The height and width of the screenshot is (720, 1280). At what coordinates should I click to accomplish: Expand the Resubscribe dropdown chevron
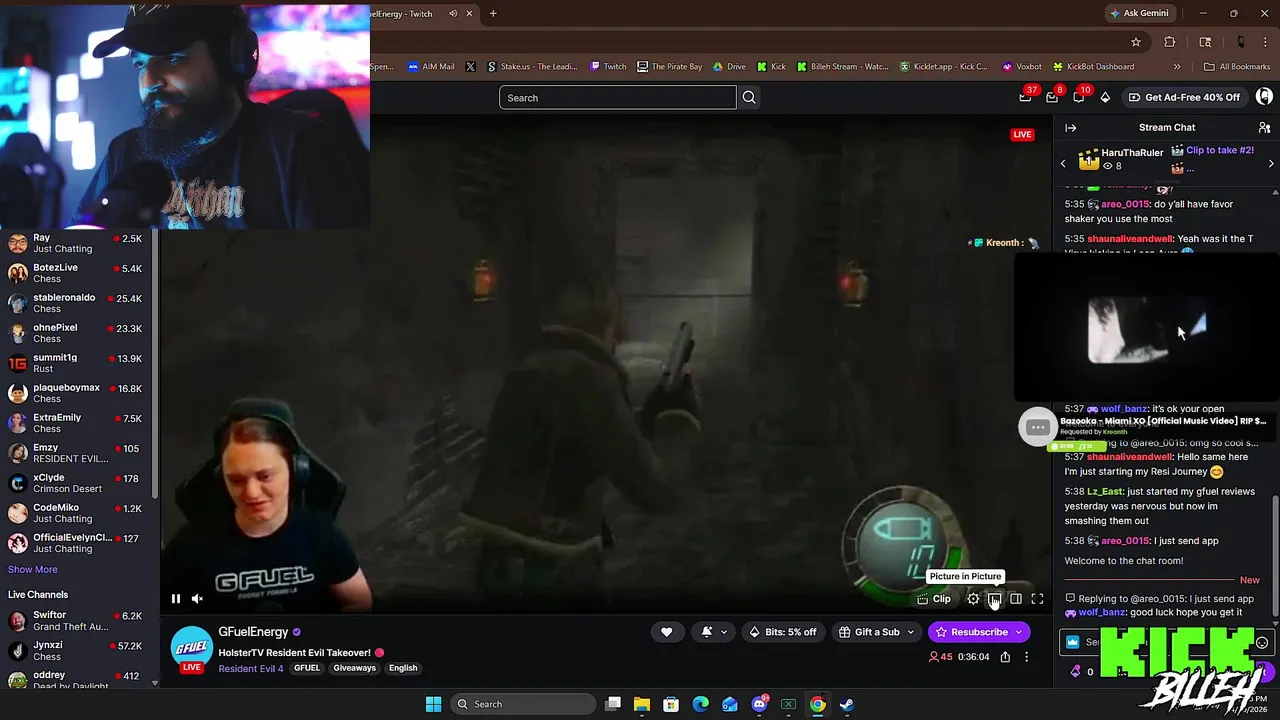pyautogui.click(x=1019, y=632)
